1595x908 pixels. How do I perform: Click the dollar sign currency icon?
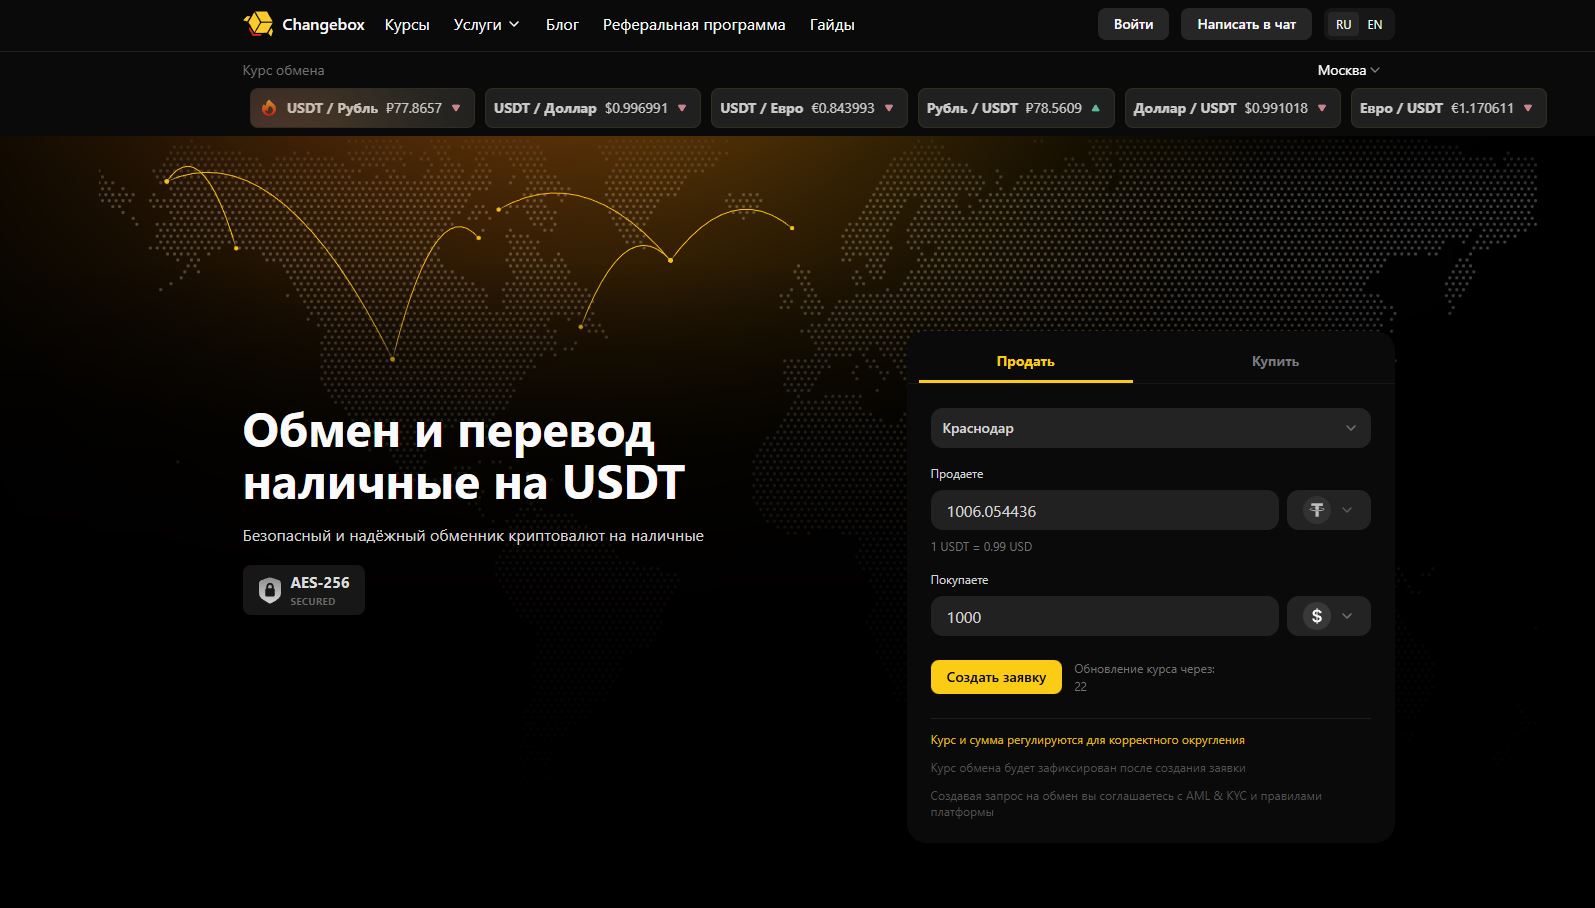(x=1317, y=616)
